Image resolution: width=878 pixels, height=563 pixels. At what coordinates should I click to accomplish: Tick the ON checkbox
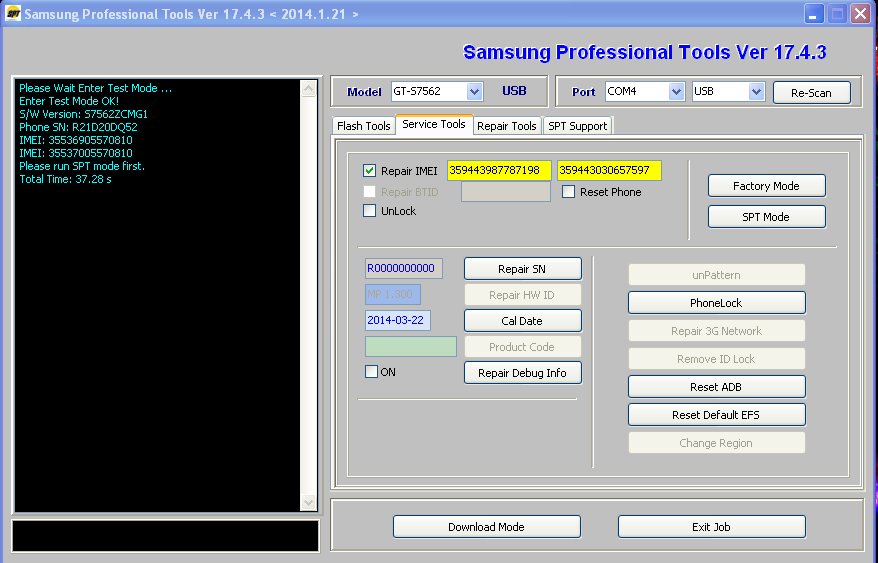(x=371, y=371)
